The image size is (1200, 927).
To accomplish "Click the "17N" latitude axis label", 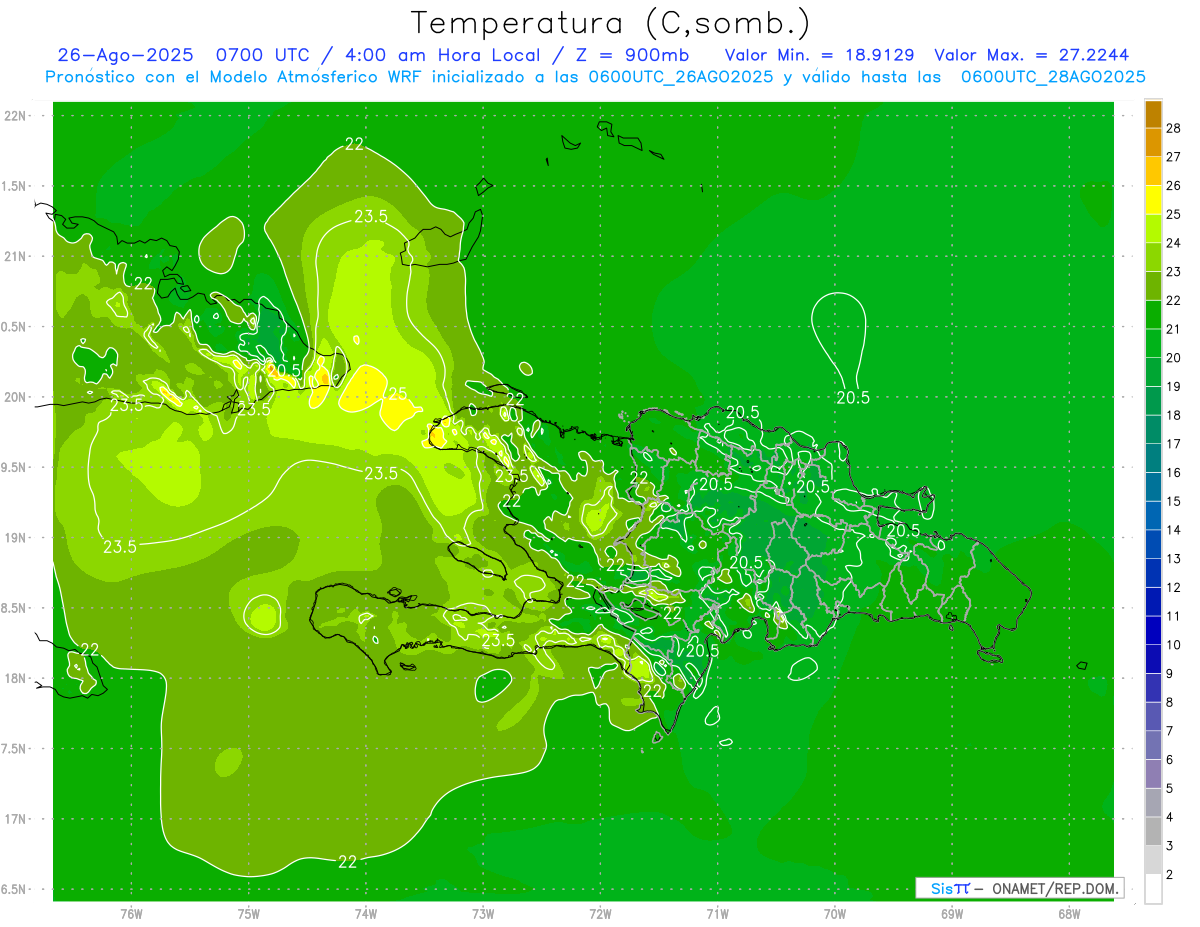I will click(16, 820).
